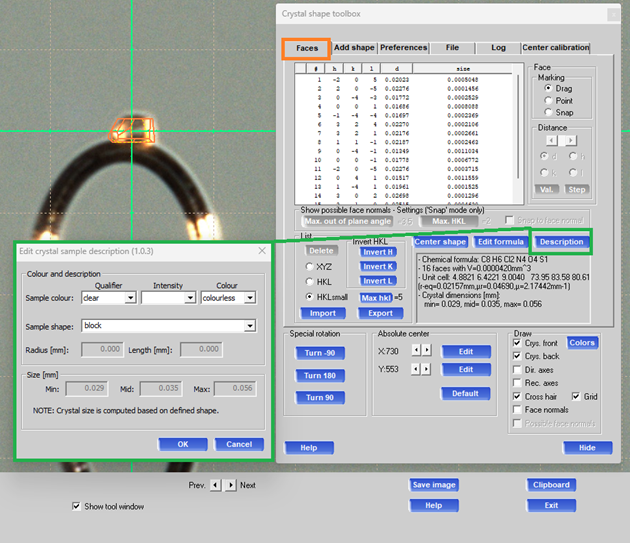Open the Center calibration tab

point(555,47)
